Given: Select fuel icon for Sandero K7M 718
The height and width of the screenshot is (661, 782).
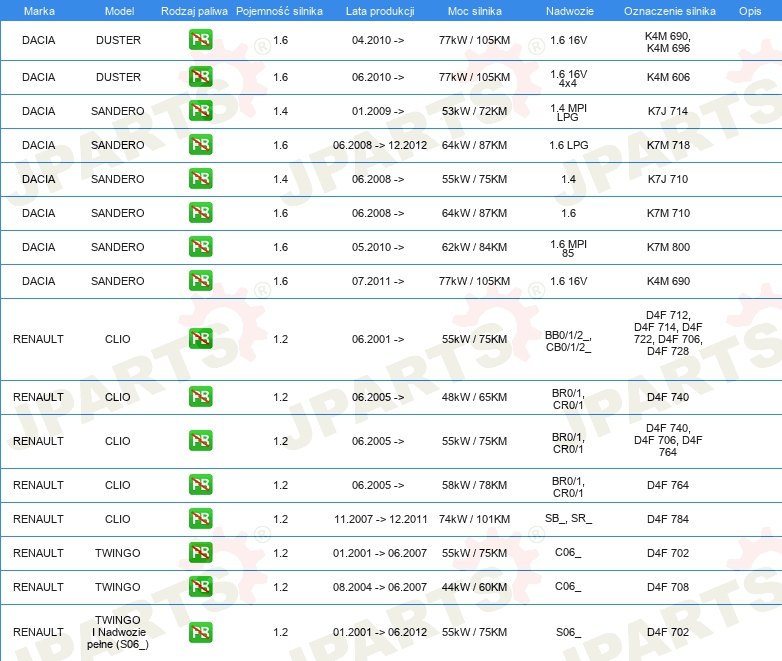Looking at the screenshot, I should click(x=200, y=145).
